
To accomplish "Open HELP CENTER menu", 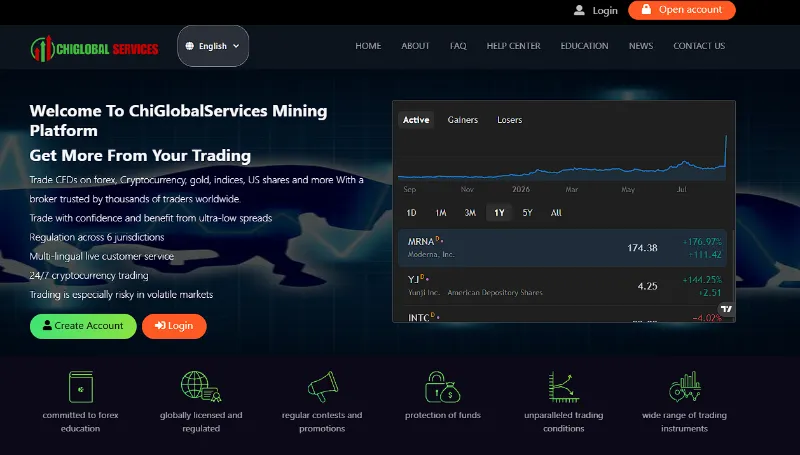I will 513,46.
